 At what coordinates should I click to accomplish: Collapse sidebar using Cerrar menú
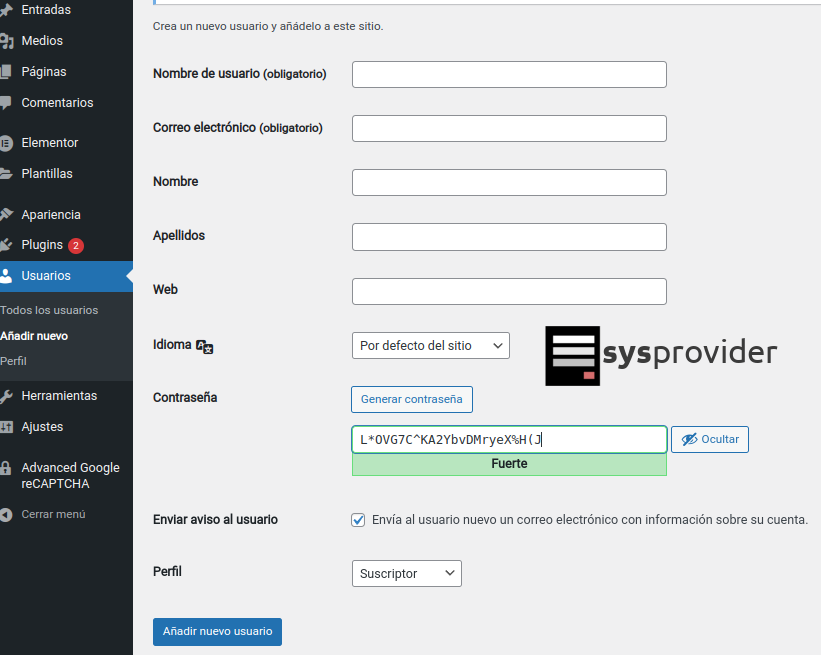click(x=53, y=514)
